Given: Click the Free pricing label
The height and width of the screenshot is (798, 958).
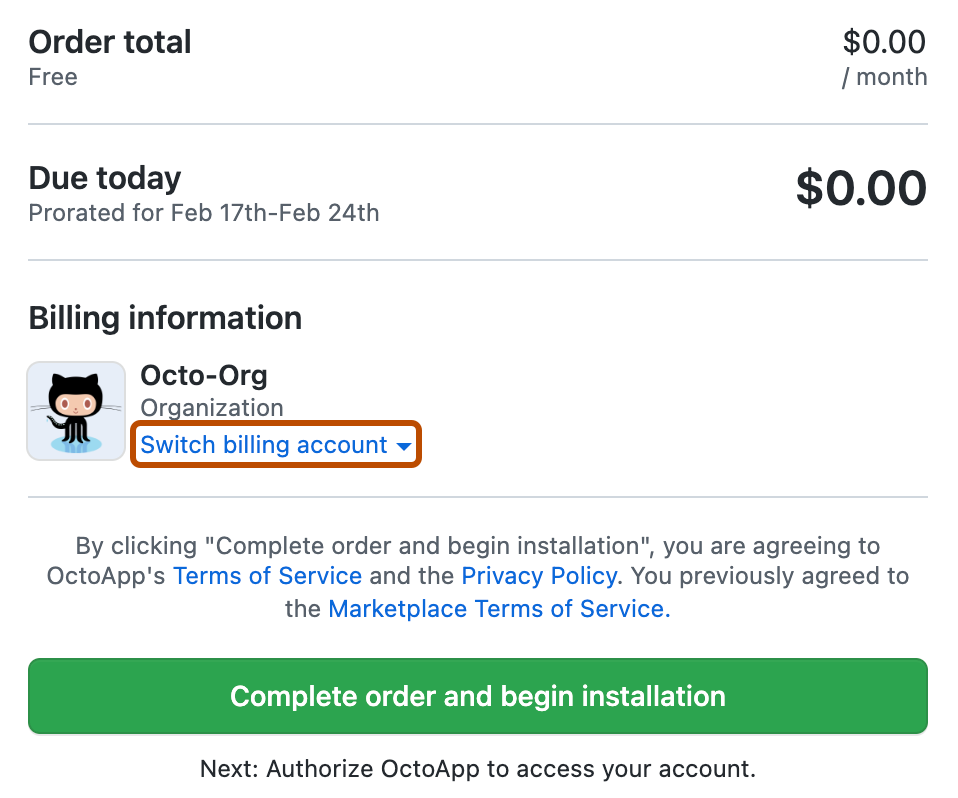Looking at the screenshot, I should (x=52, y=77).
